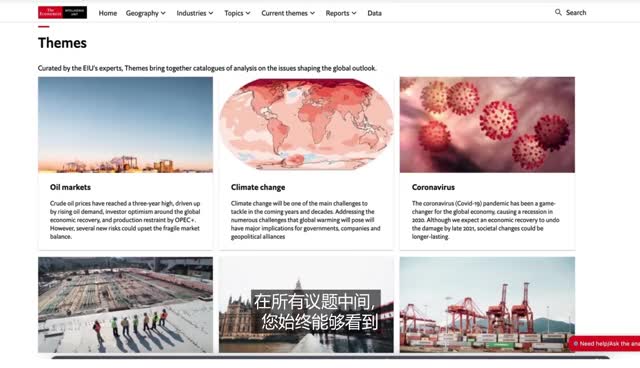Open the Home menu item
Viewport: 640px width, 368px height.
coord(108,13)
